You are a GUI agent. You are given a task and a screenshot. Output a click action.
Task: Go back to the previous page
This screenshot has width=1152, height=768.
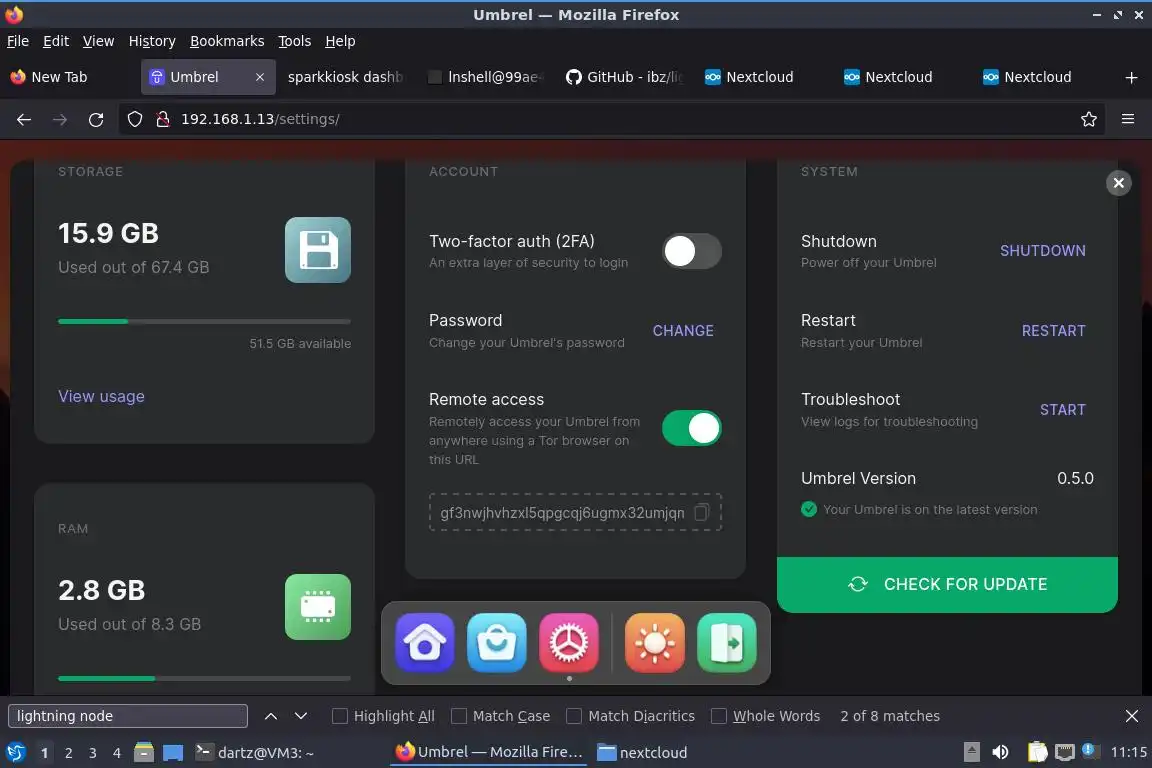[x=24, y=119]
